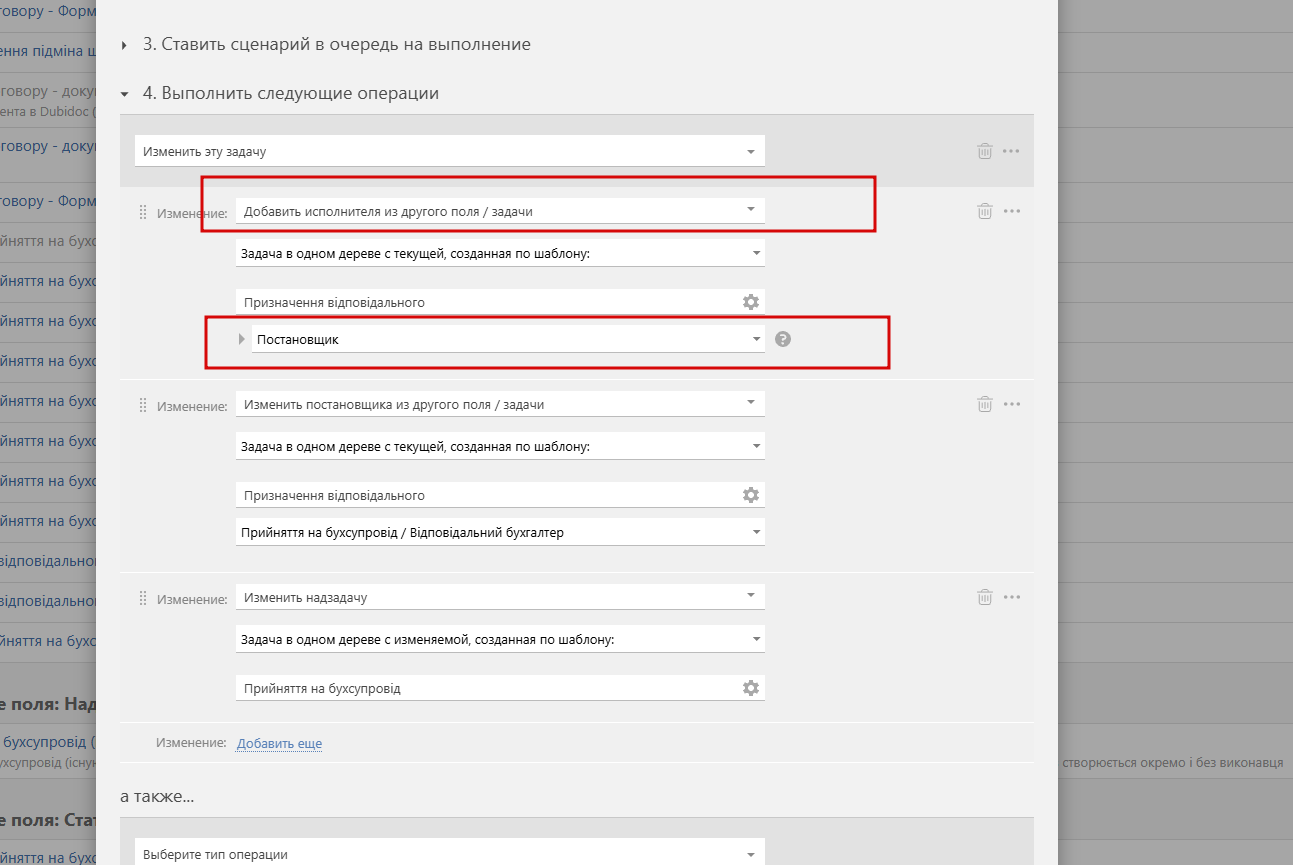Expand the small triangle left of 'Постановщик'
The height and width of the screenshot is (865, 1293).
(242, 339)
